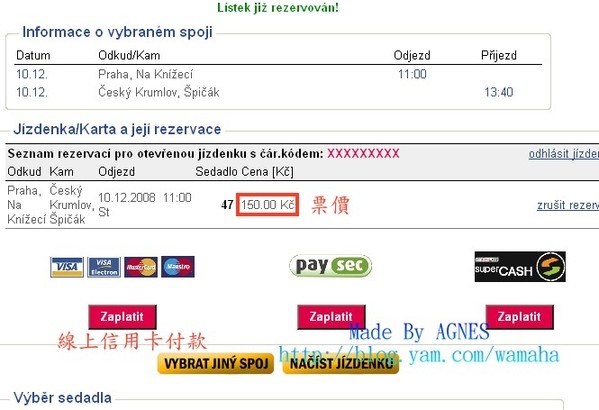Choose the MasterCard payment logo
Viewport: 599px width, 410px height.
click(141, 267)
